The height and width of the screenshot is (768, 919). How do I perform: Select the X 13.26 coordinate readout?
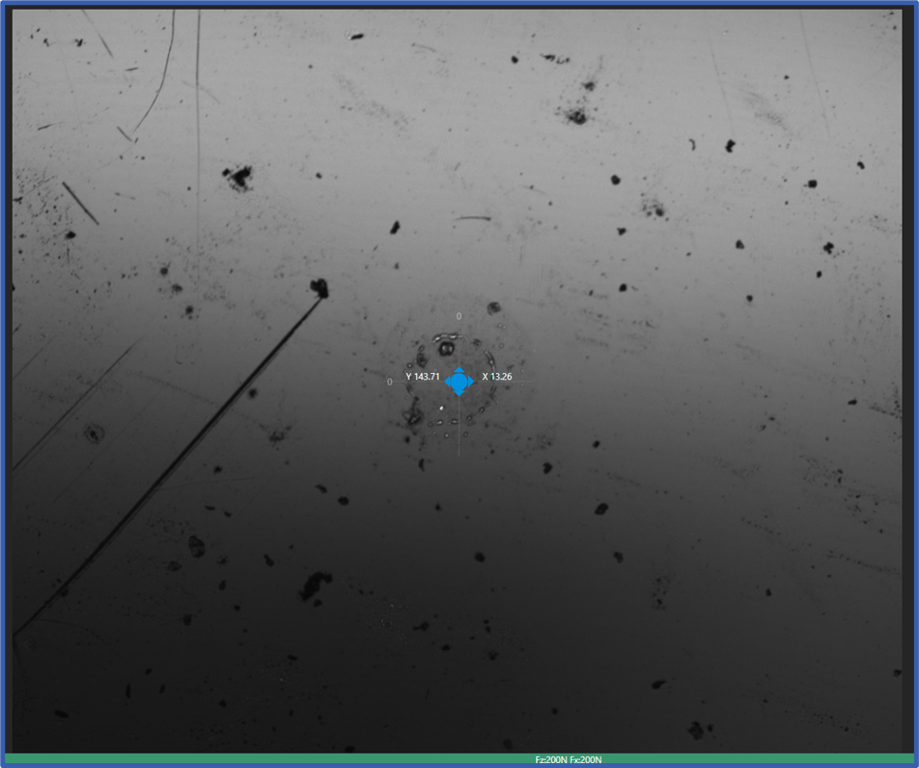click(x=497, y=377)
